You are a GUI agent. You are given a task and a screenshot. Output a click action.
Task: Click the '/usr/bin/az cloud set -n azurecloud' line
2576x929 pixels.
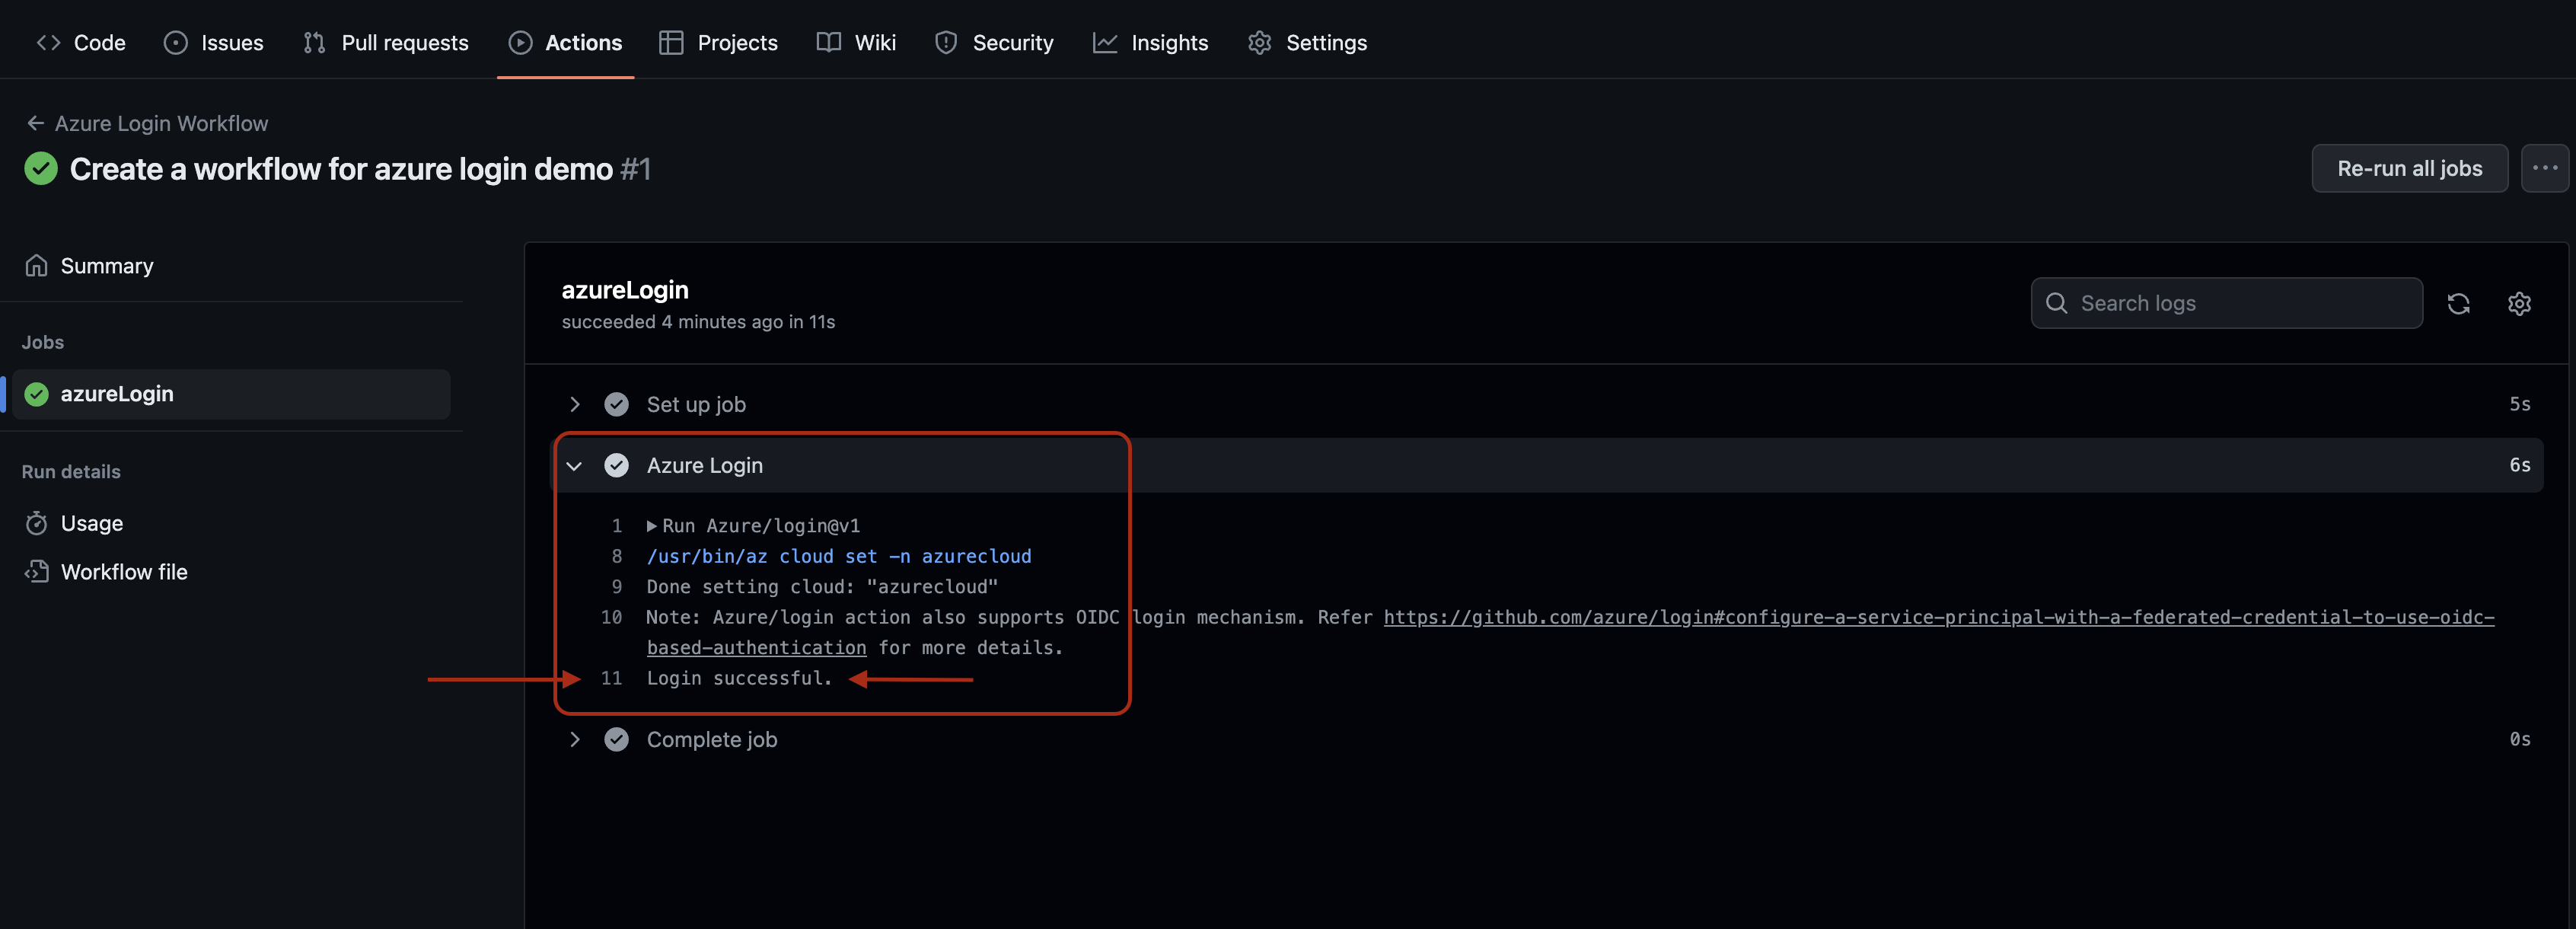coord(838,556)
